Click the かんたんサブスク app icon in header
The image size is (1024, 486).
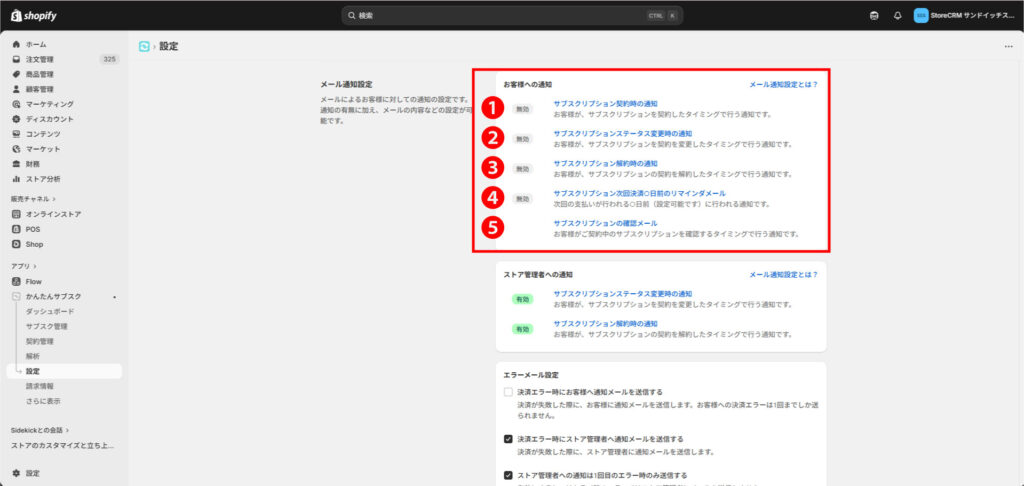pyautogui.click(x=146, y=46)
